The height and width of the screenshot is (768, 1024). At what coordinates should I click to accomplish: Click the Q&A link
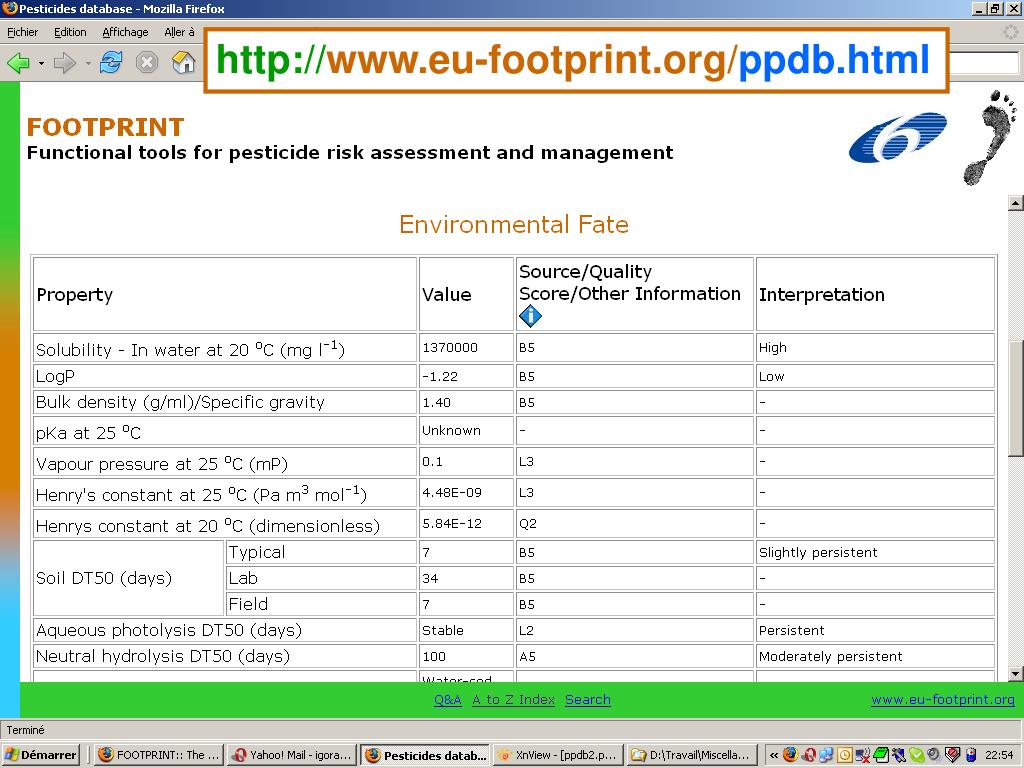(447, 699)
